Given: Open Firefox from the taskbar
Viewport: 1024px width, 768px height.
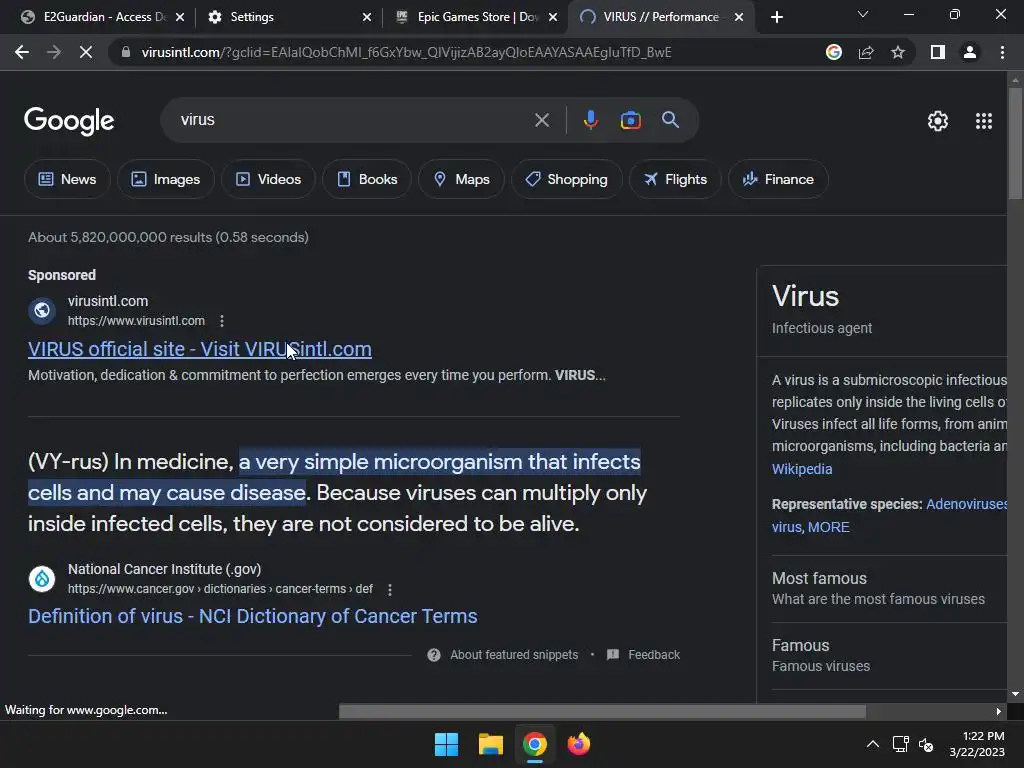Looking at the screenshot, I should point(579,744).
